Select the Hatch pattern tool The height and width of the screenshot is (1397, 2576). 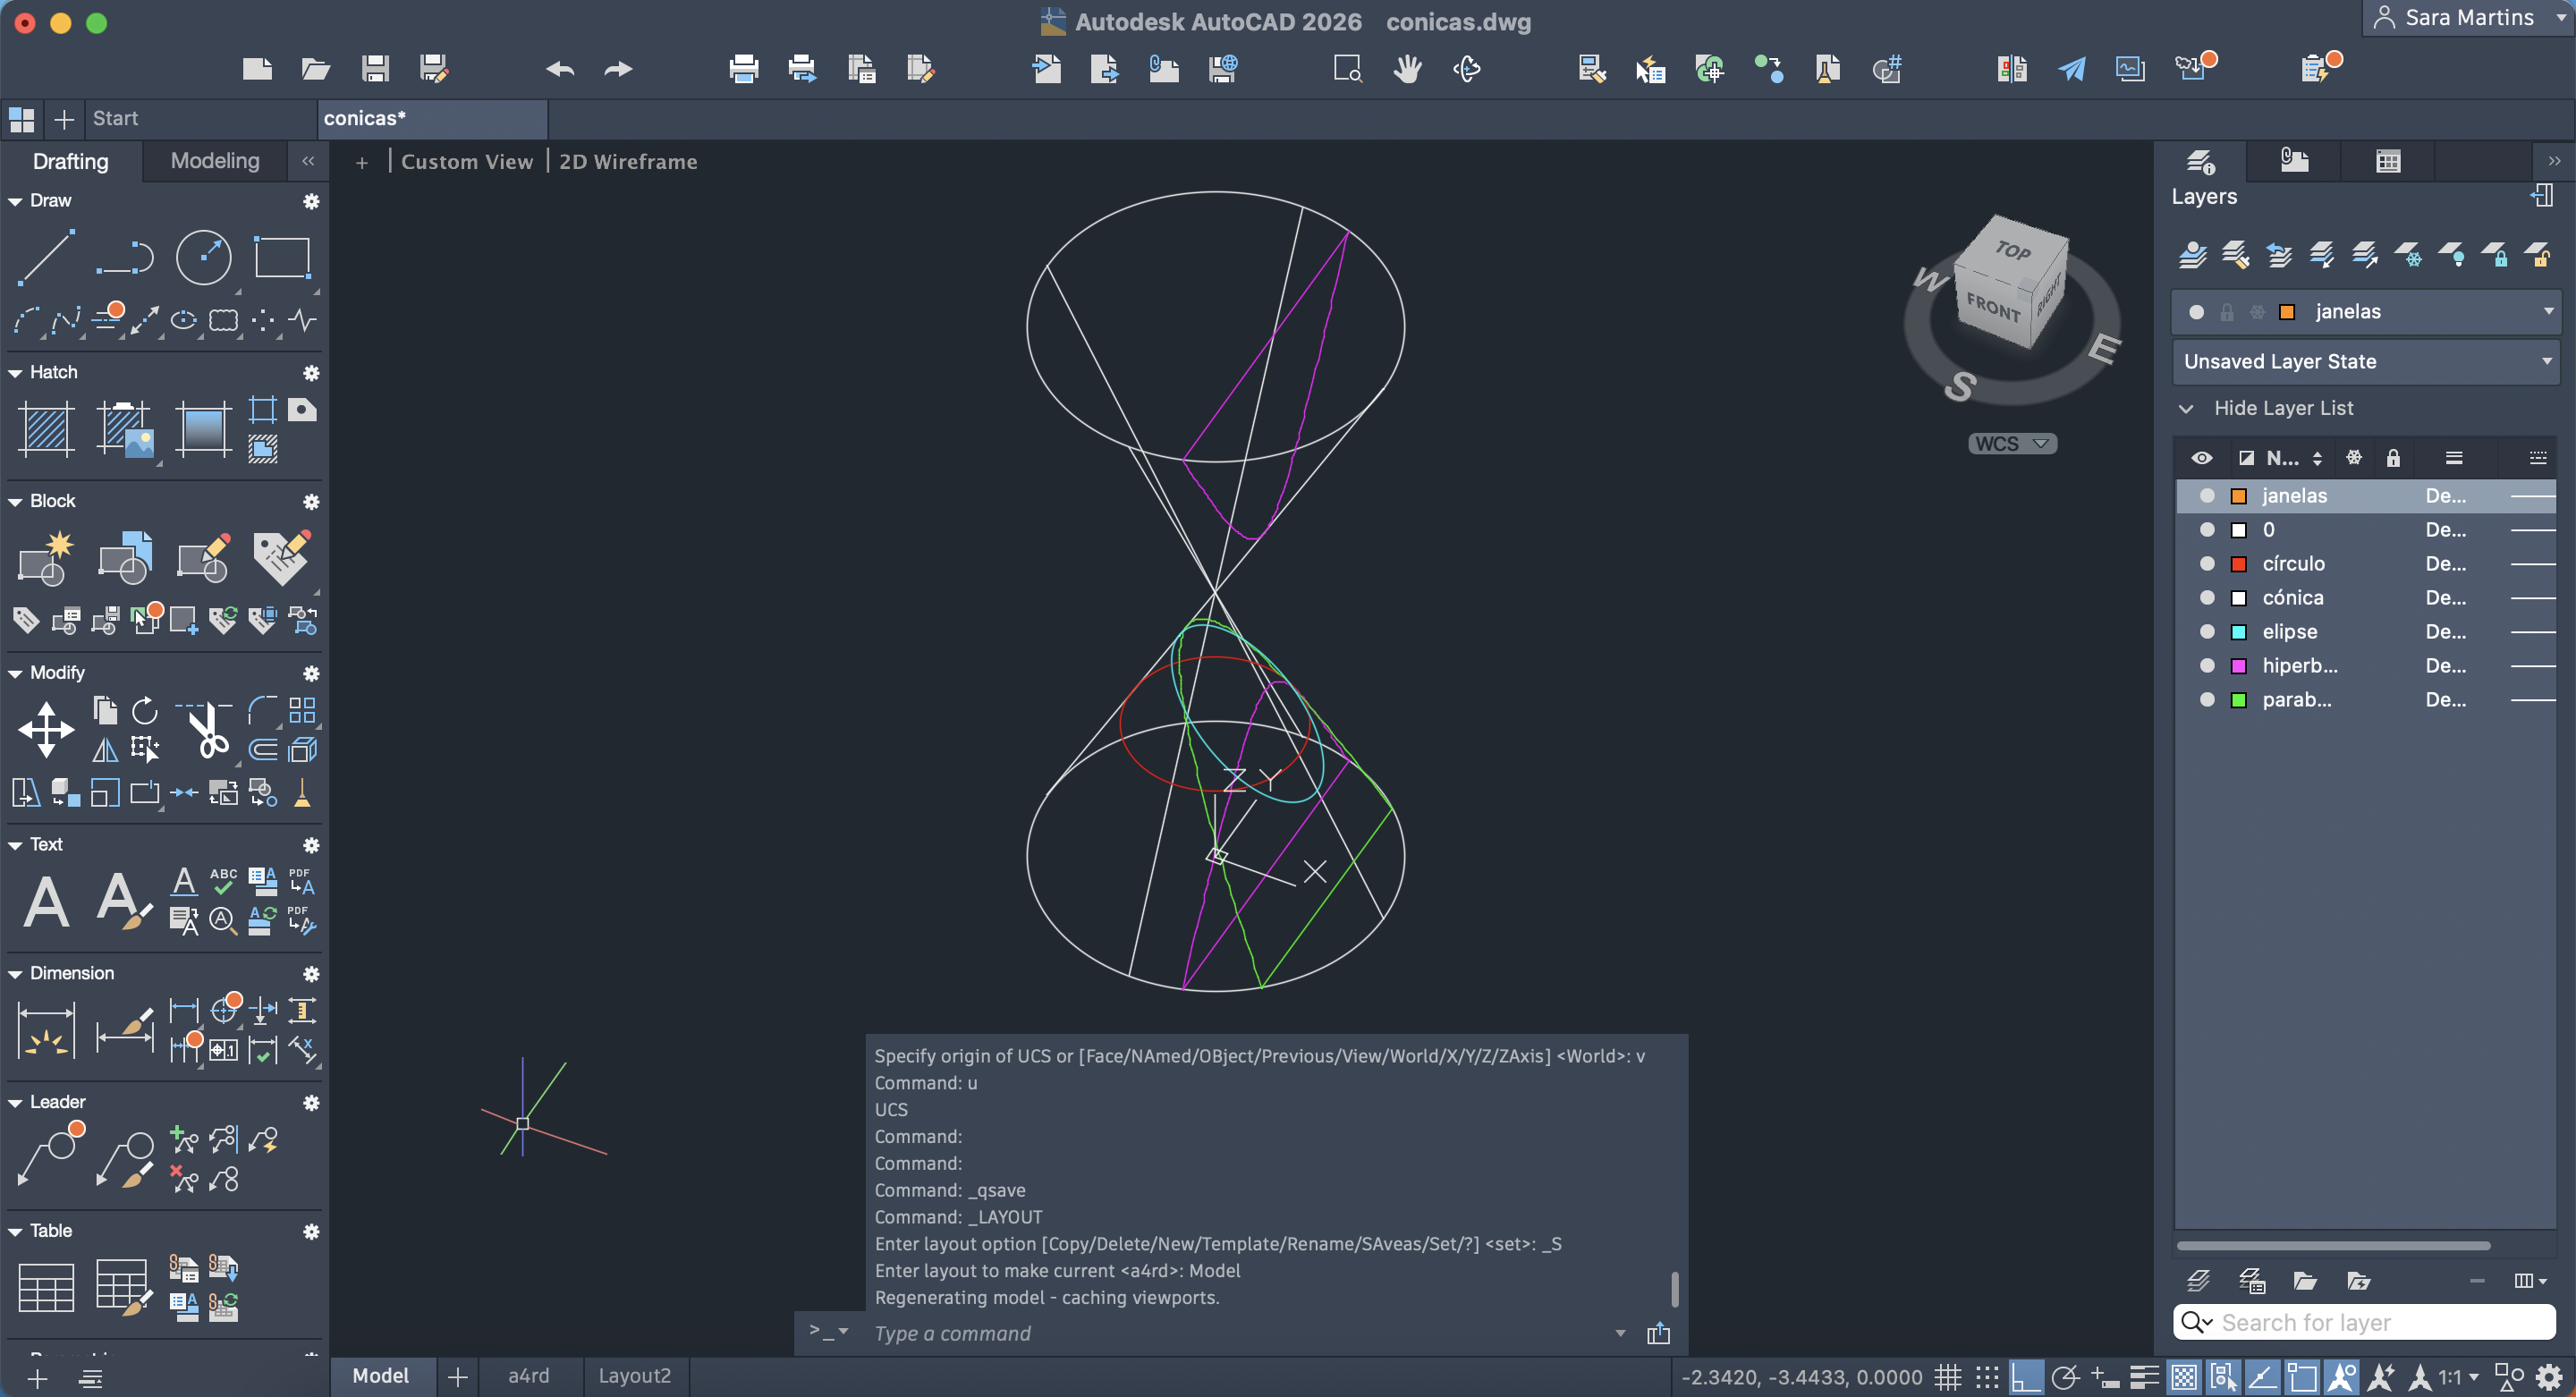pos(46,429)
